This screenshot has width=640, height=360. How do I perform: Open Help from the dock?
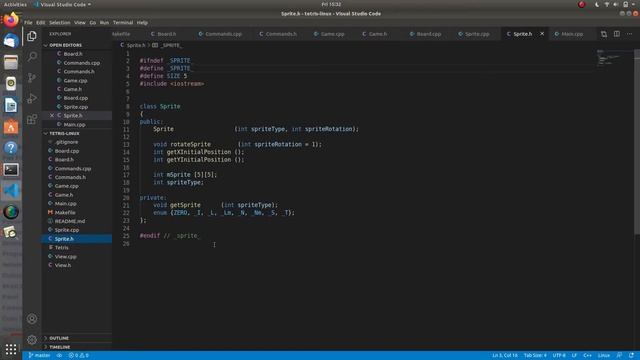point(11,148)
